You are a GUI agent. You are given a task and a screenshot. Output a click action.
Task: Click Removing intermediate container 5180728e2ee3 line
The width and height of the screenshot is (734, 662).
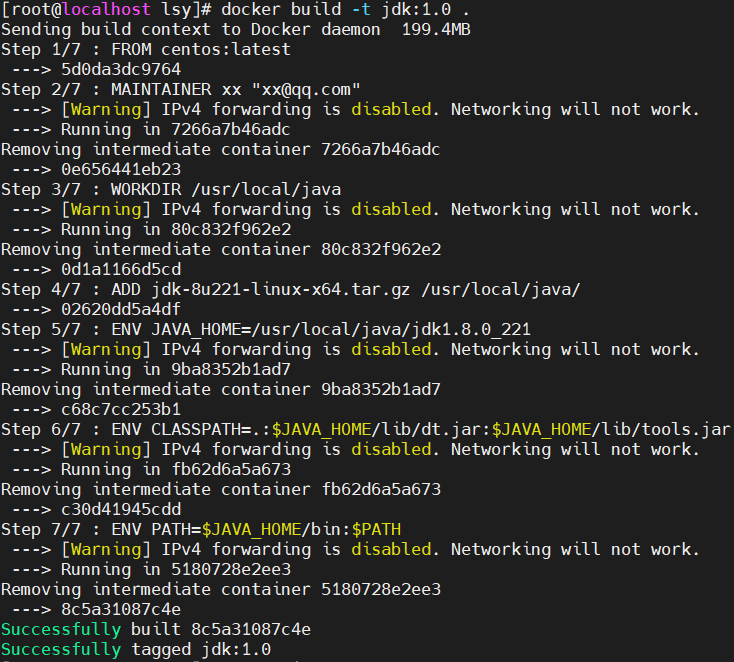[221, 589]
